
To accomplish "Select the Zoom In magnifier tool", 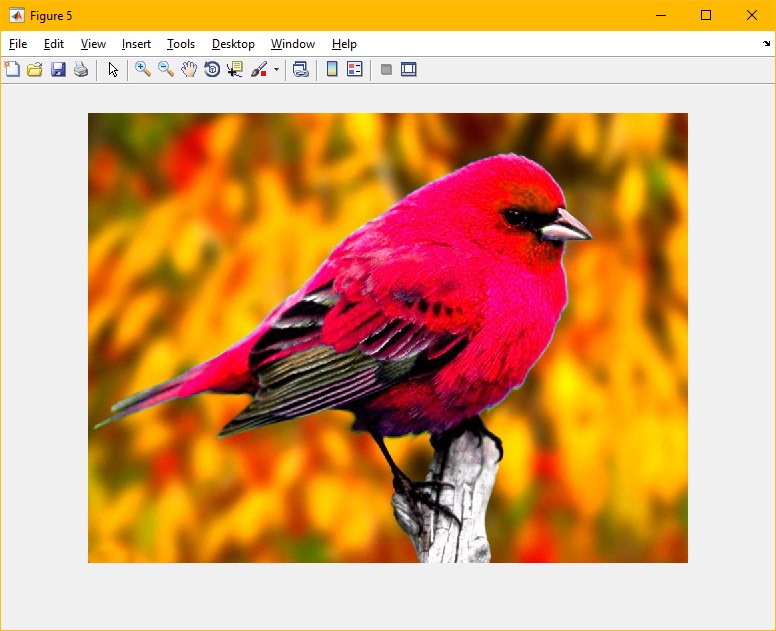I will [143, 69].
